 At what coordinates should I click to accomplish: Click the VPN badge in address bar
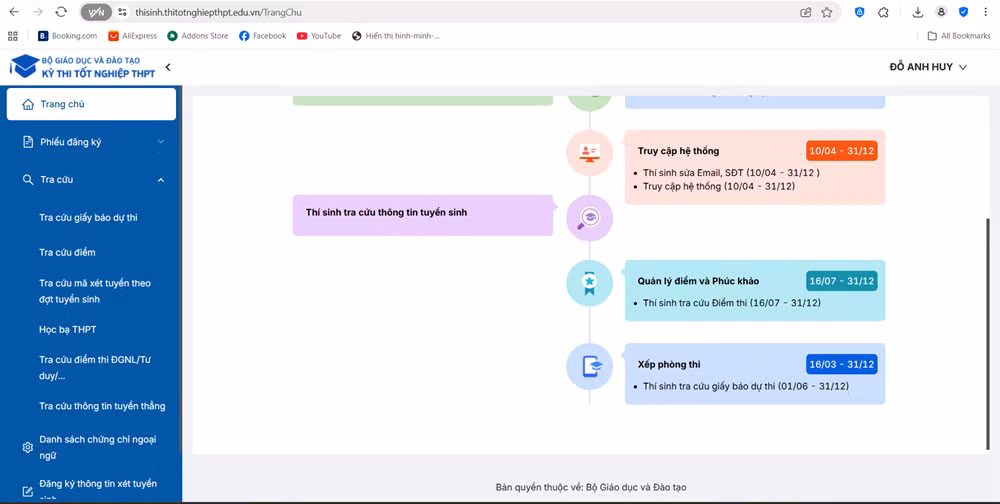point(96,12)
